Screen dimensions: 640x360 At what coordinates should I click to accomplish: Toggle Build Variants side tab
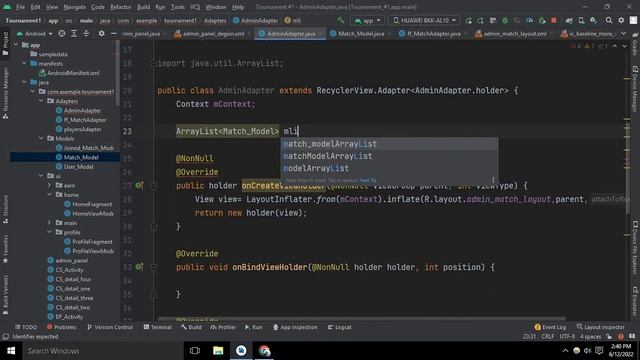click(5, 295)
